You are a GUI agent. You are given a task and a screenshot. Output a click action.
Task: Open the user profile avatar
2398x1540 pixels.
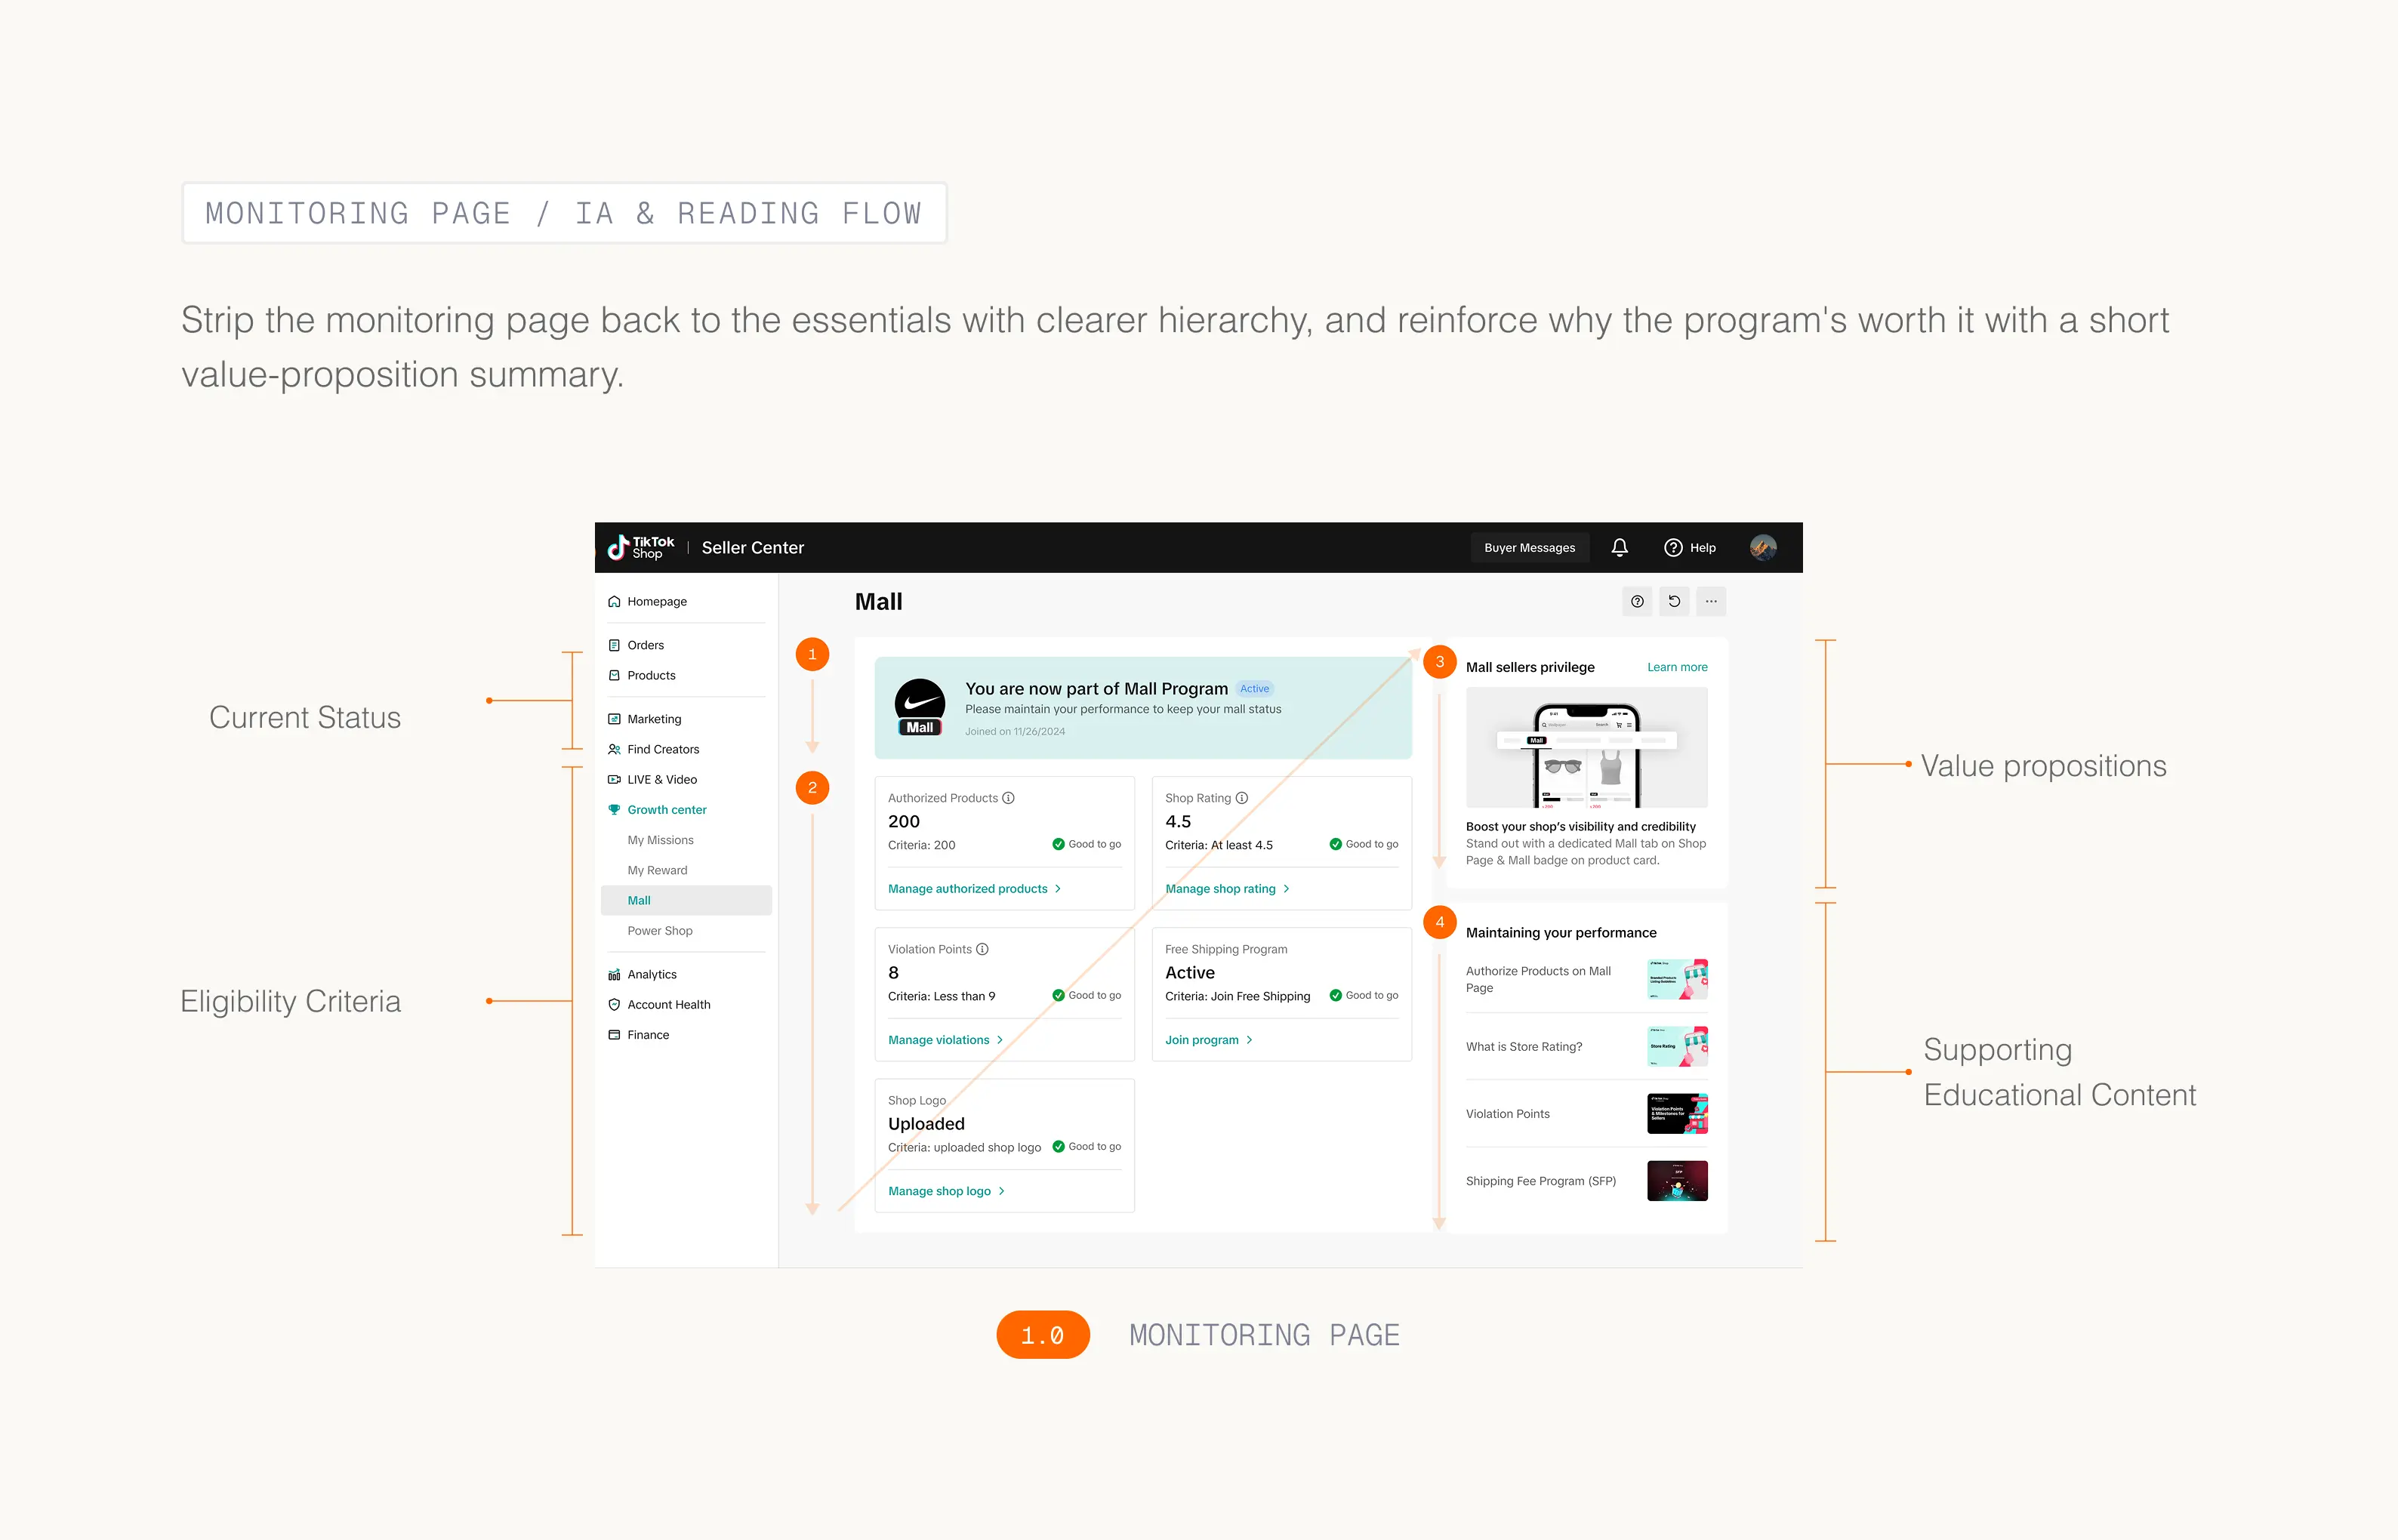tap(1763, 547)
